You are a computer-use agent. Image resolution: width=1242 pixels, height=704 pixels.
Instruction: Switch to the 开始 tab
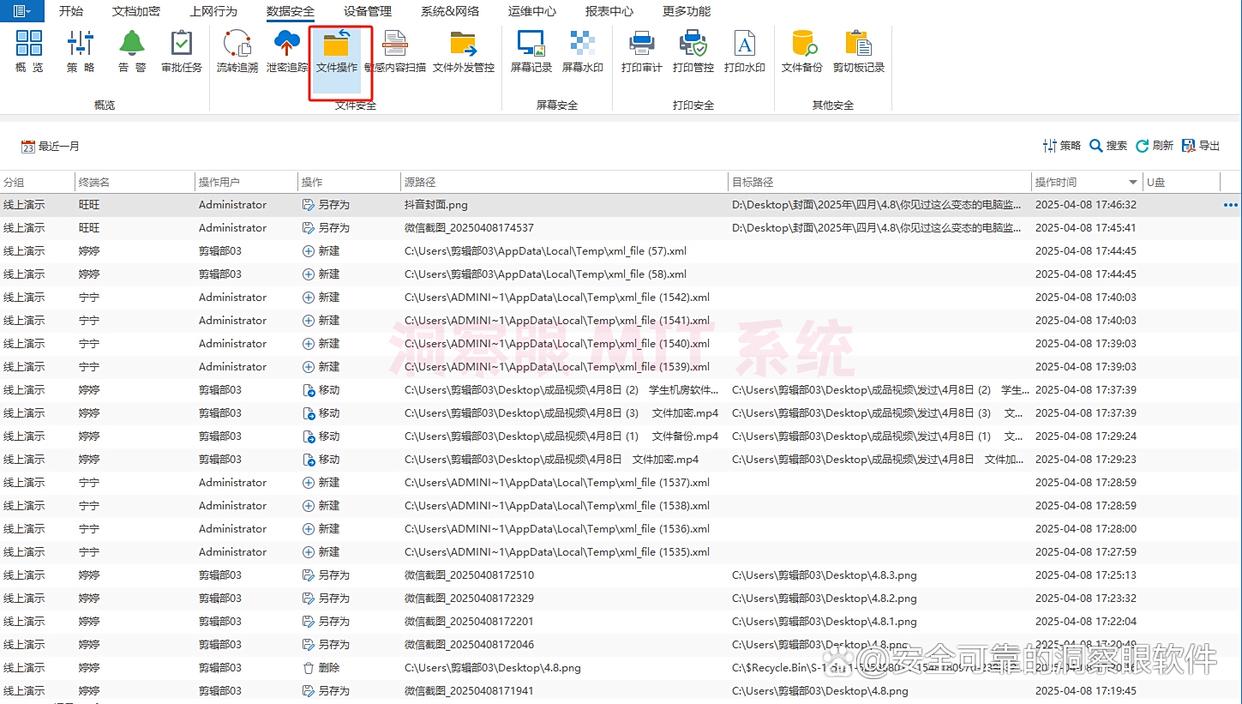pos(71,11)
